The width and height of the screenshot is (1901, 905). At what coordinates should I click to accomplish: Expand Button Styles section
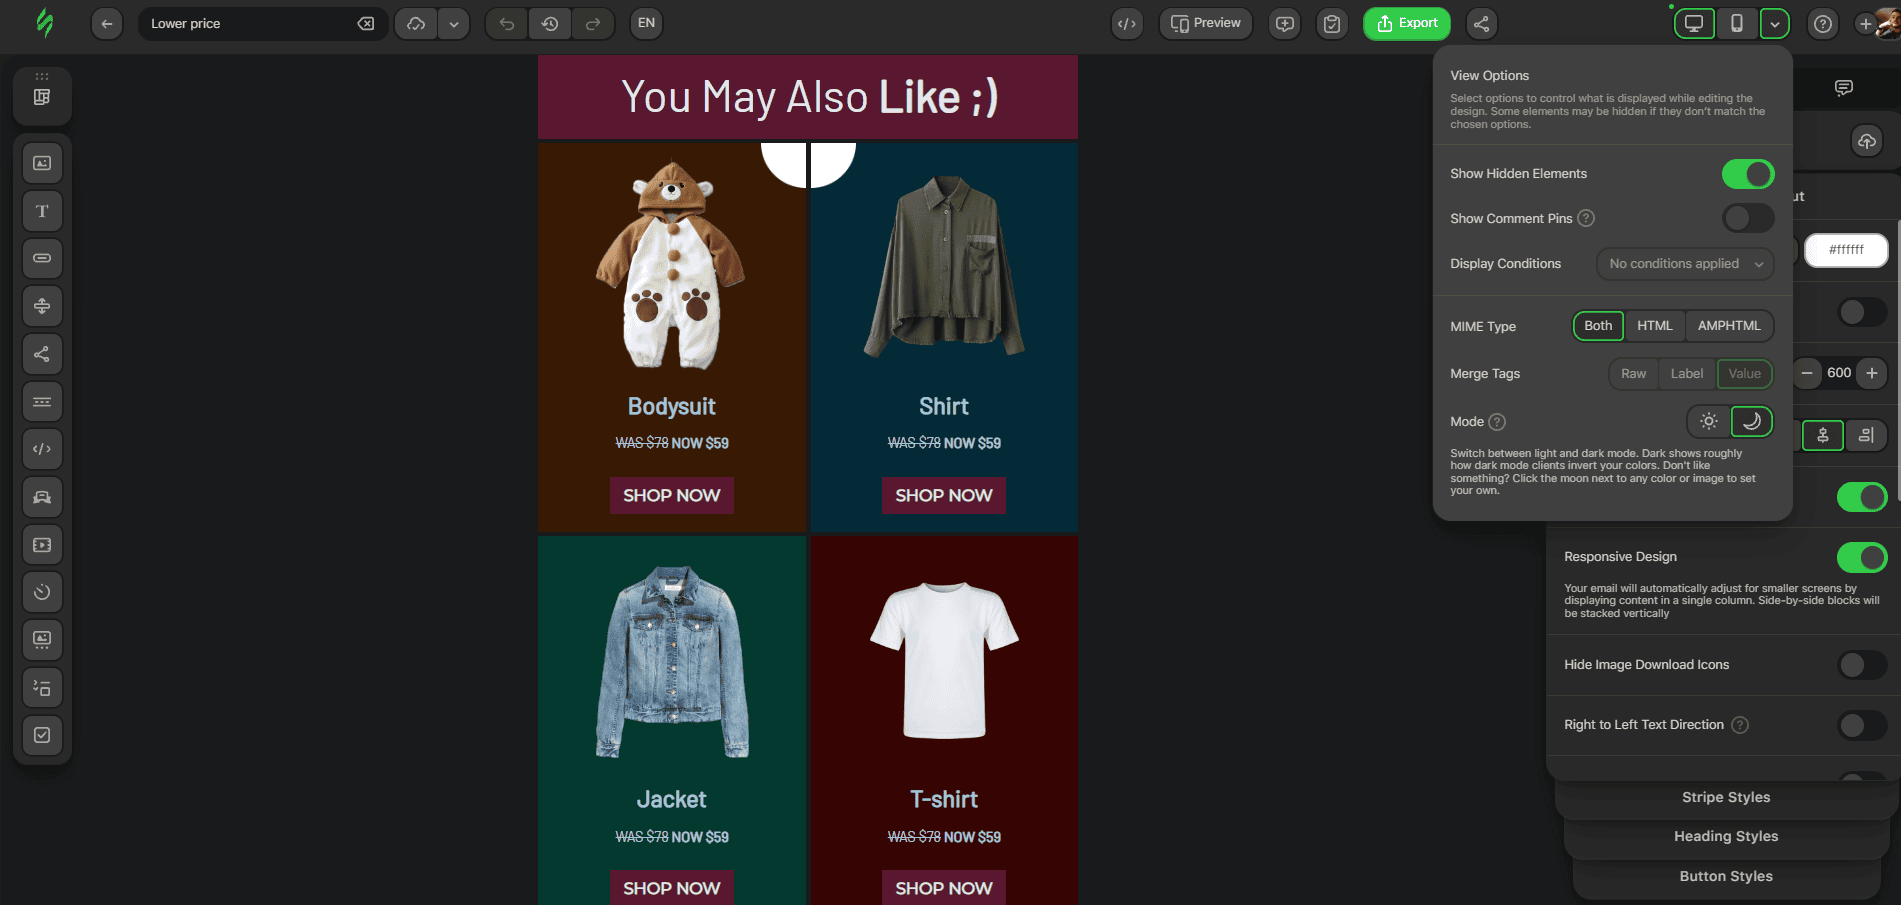1726,876
